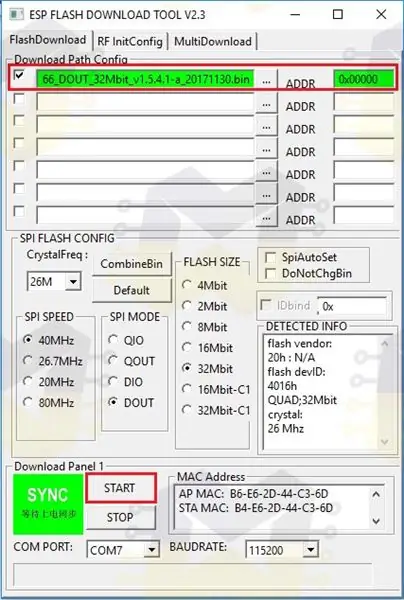Close the ESP Flash Download Tool window
The image size is (404, 600).
click(x=381, y=15)
